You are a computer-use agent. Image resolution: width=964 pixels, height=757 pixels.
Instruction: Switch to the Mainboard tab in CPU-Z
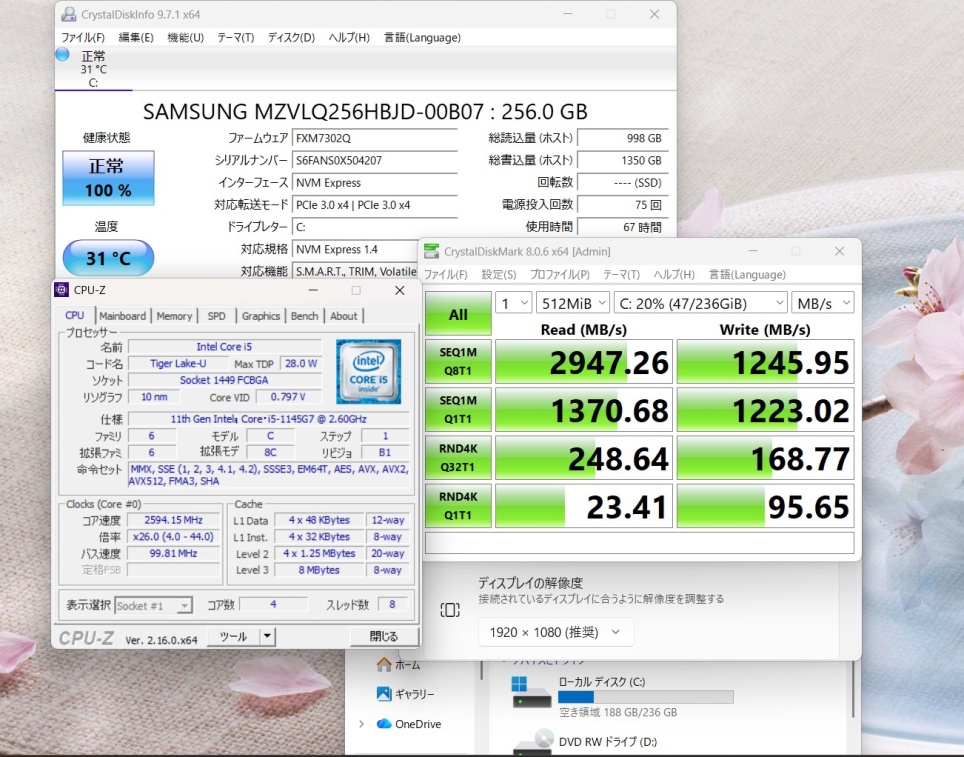pyautogui.click(x=122, y=315)
